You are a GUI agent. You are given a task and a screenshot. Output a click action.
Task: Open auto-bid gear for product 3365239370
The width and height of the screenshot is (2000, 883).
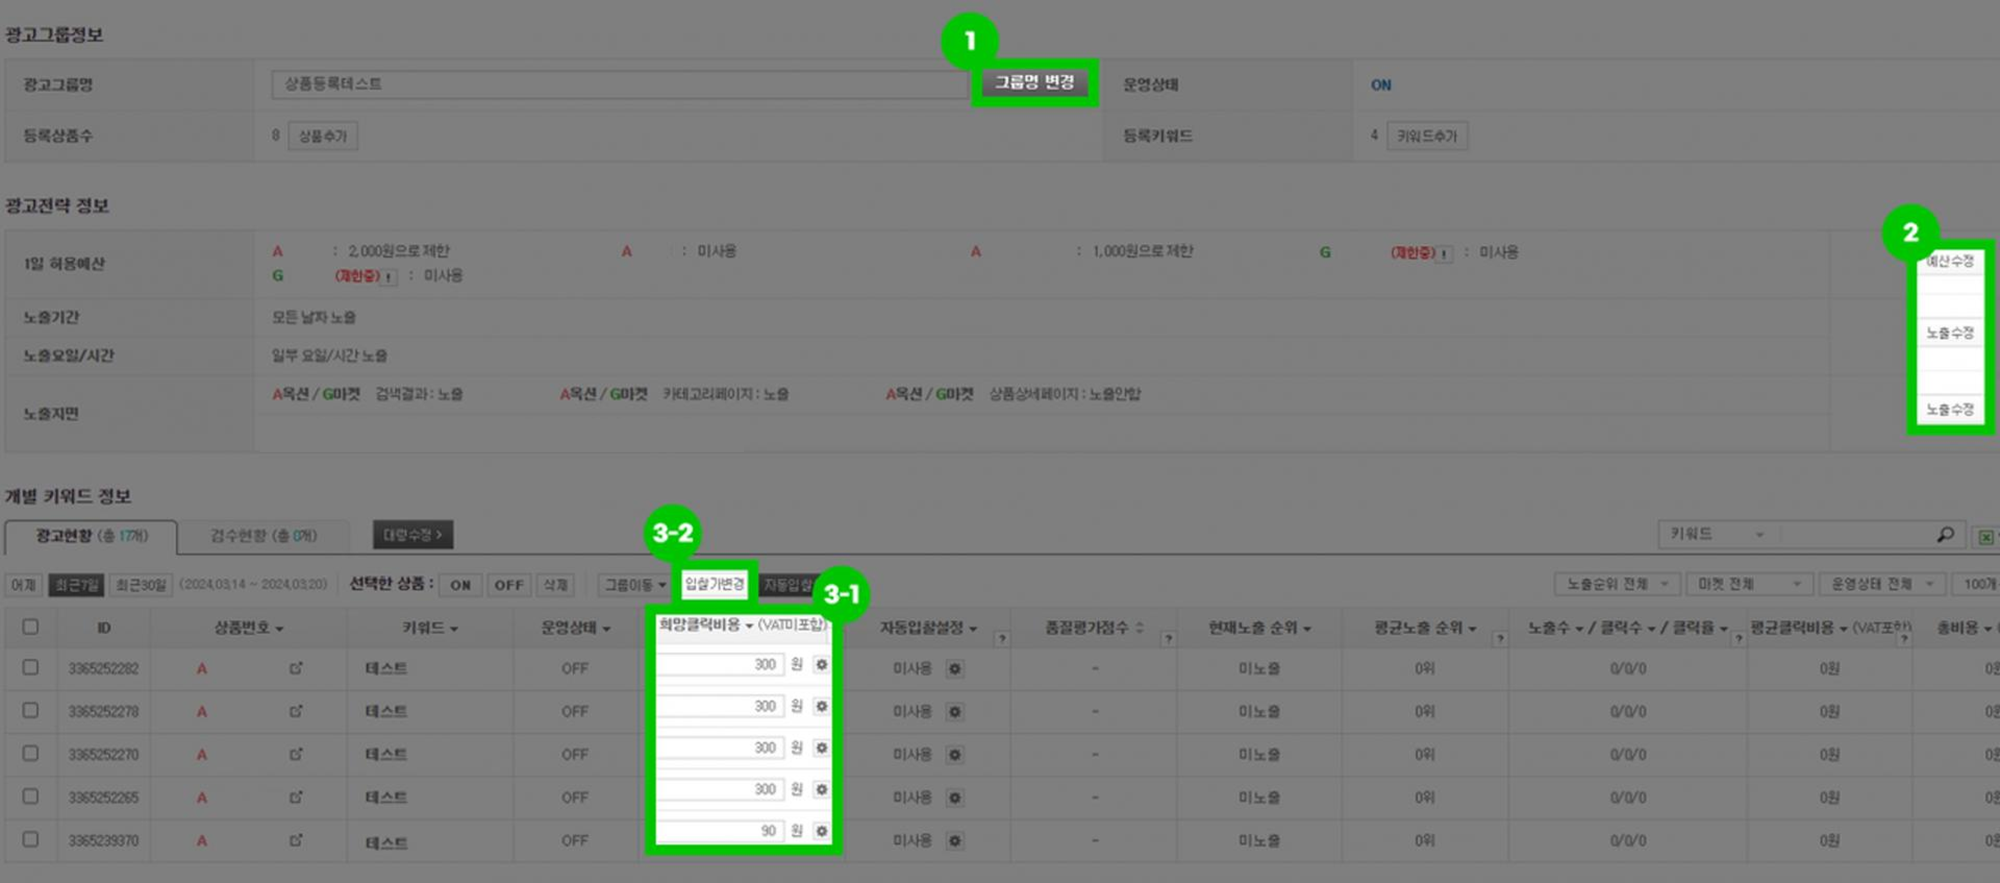[955, 841]
